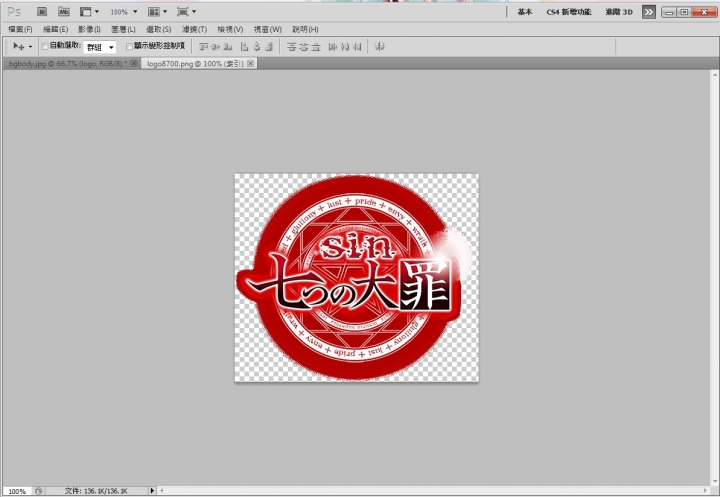Enable the 顯示變形控制項 checkbox

click(x=129, y=46)
